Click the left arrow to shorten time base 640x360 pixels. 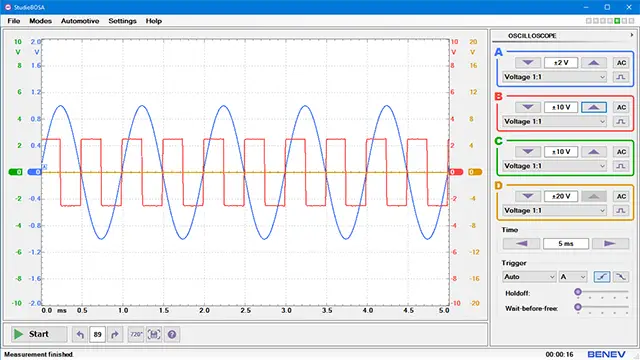pyautogui.click(x=522, y=244)
